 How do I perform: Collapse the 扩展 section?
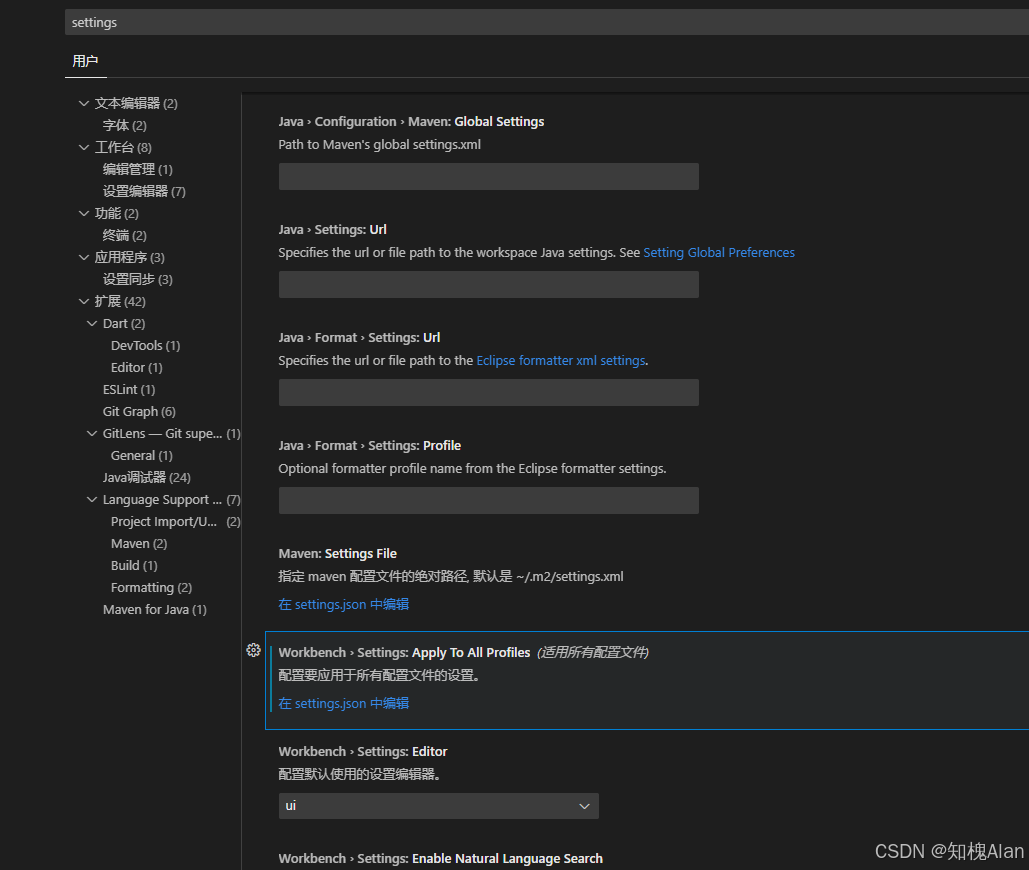(x=84, y=300)
